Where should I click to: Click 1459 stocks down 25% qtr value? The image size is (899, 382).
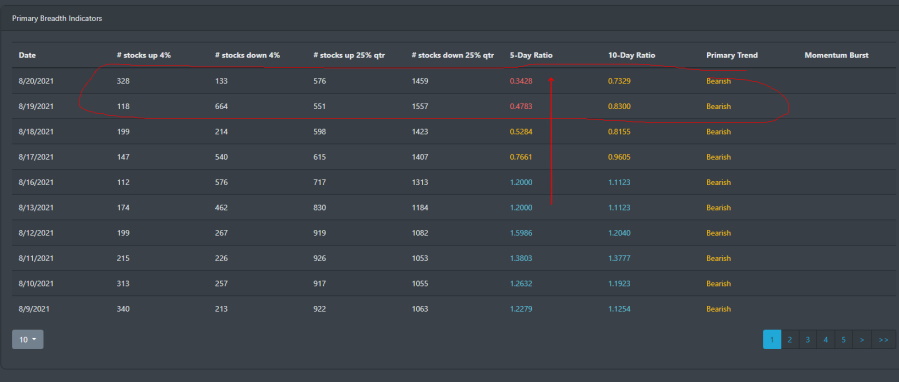tap(420, 81)
